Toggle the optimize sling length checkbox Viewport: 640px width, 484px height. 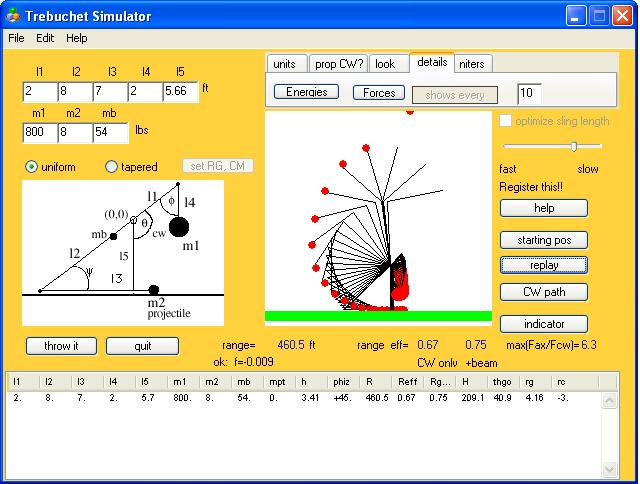tap(506, 121)
